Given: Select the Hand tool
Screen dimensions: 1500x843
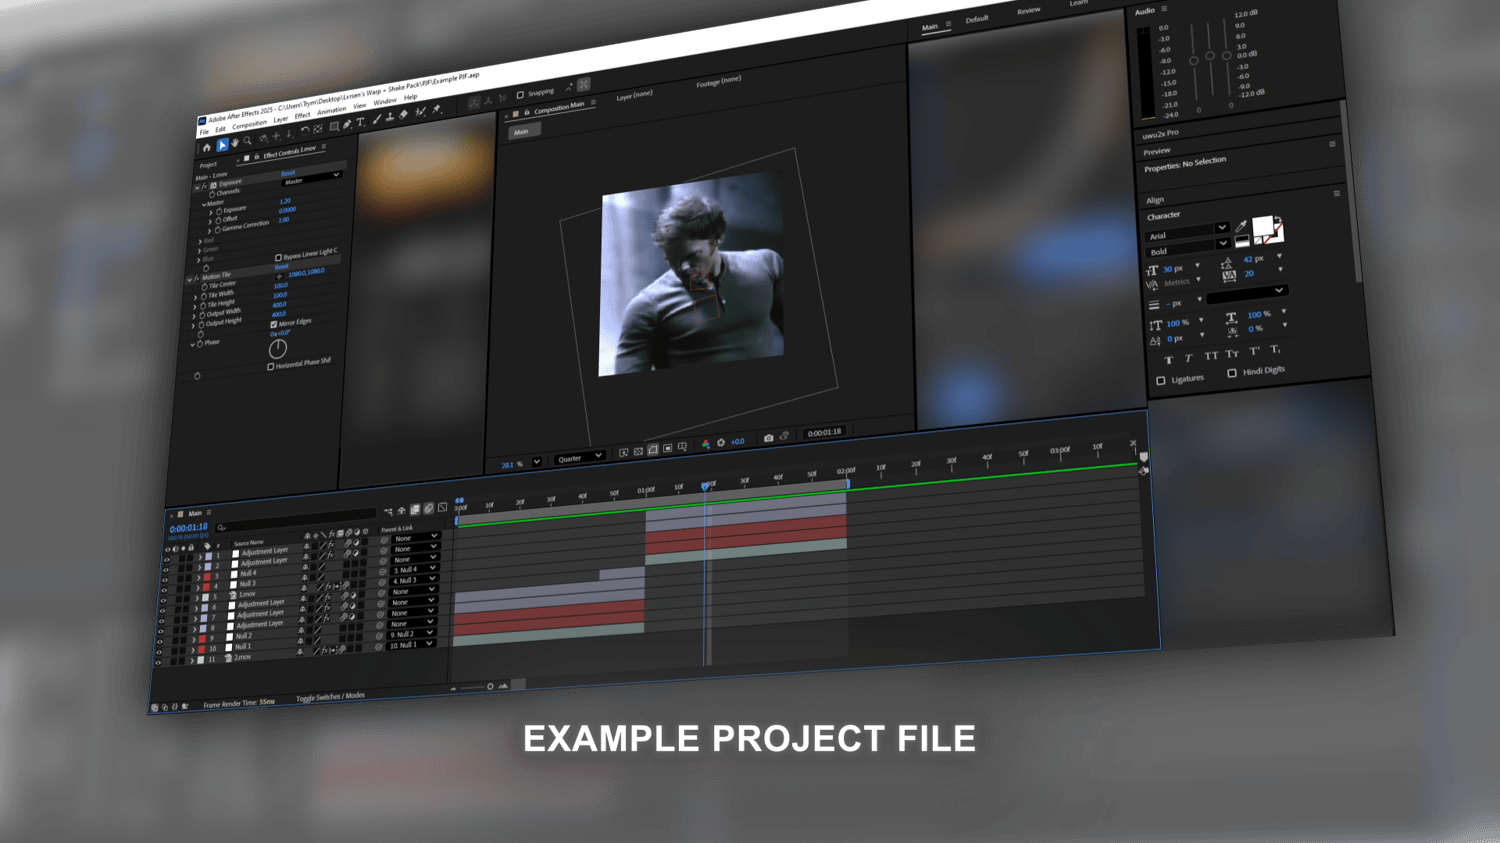Looking at the screenshot, I should 235,144.
